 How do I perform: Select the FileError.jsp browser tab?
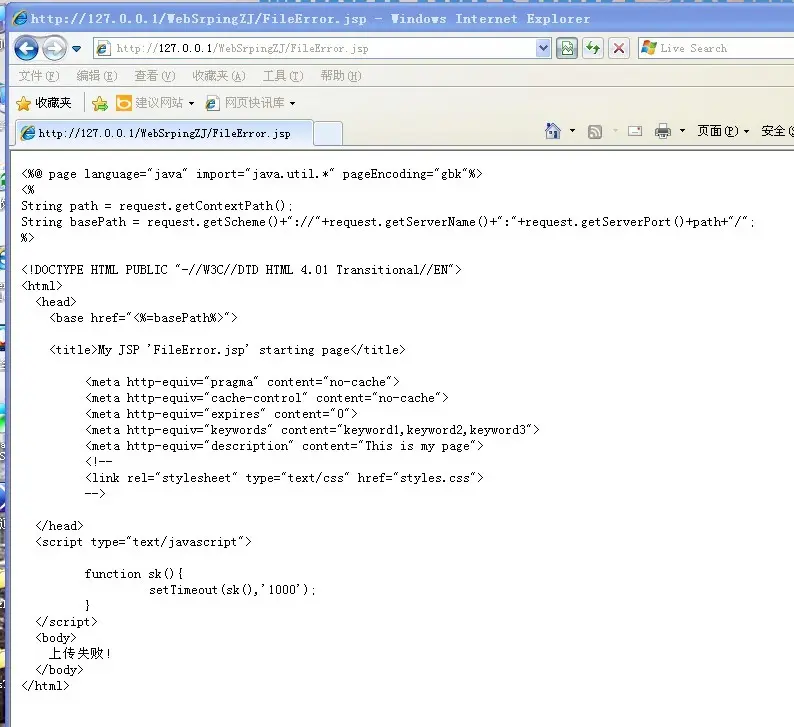click(164, 134)
